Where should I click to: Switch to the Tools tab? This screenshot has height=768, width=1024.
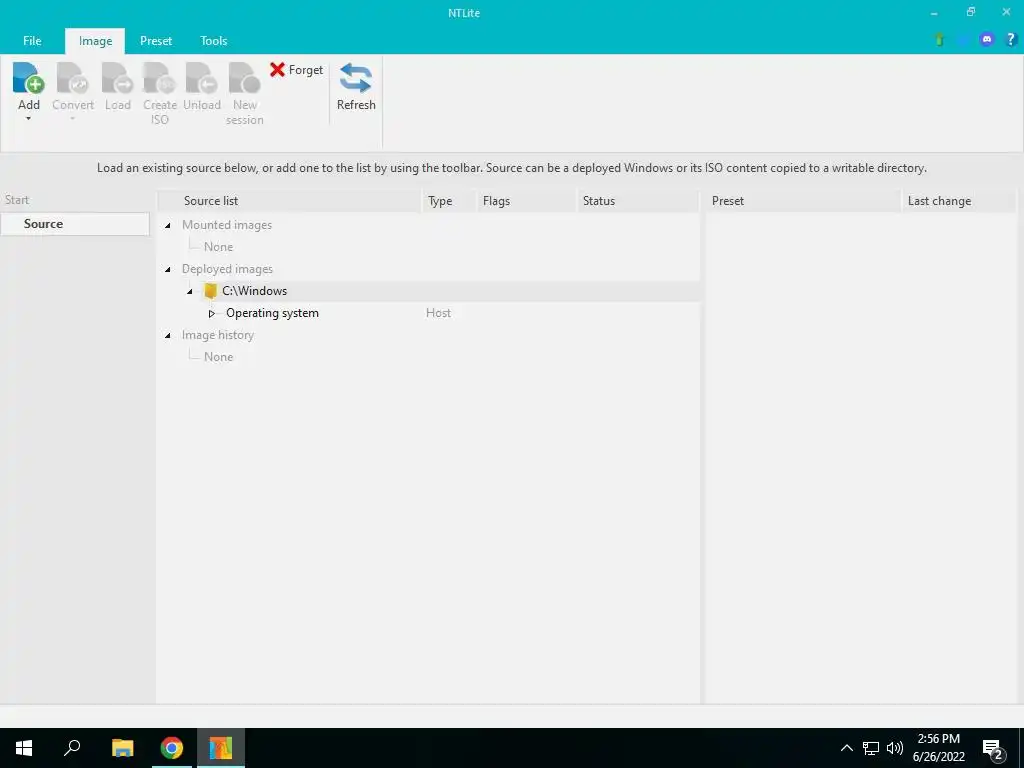(x=214, y=40)
